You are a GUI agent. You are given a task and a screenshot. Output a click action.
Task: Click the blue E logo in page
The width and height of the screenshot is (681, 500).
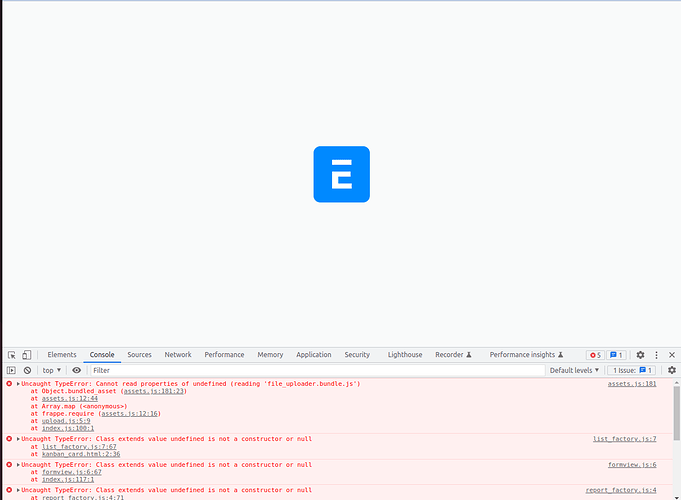pyautogui.click(x=342, y=174)
